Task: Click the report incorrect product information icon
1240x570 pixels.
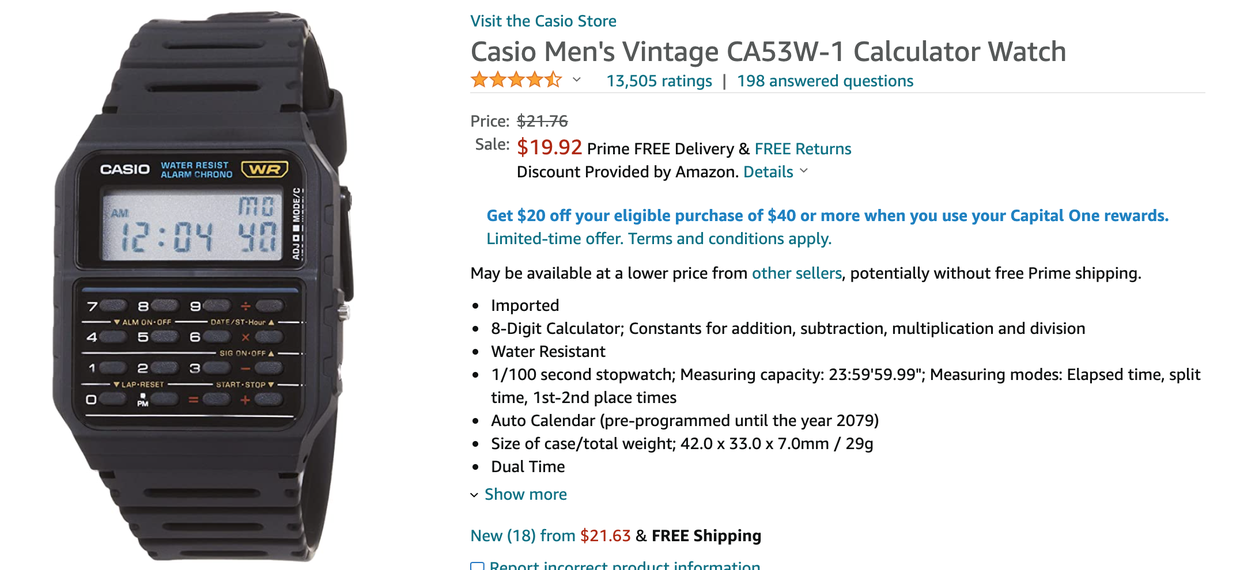Action: 478,567
